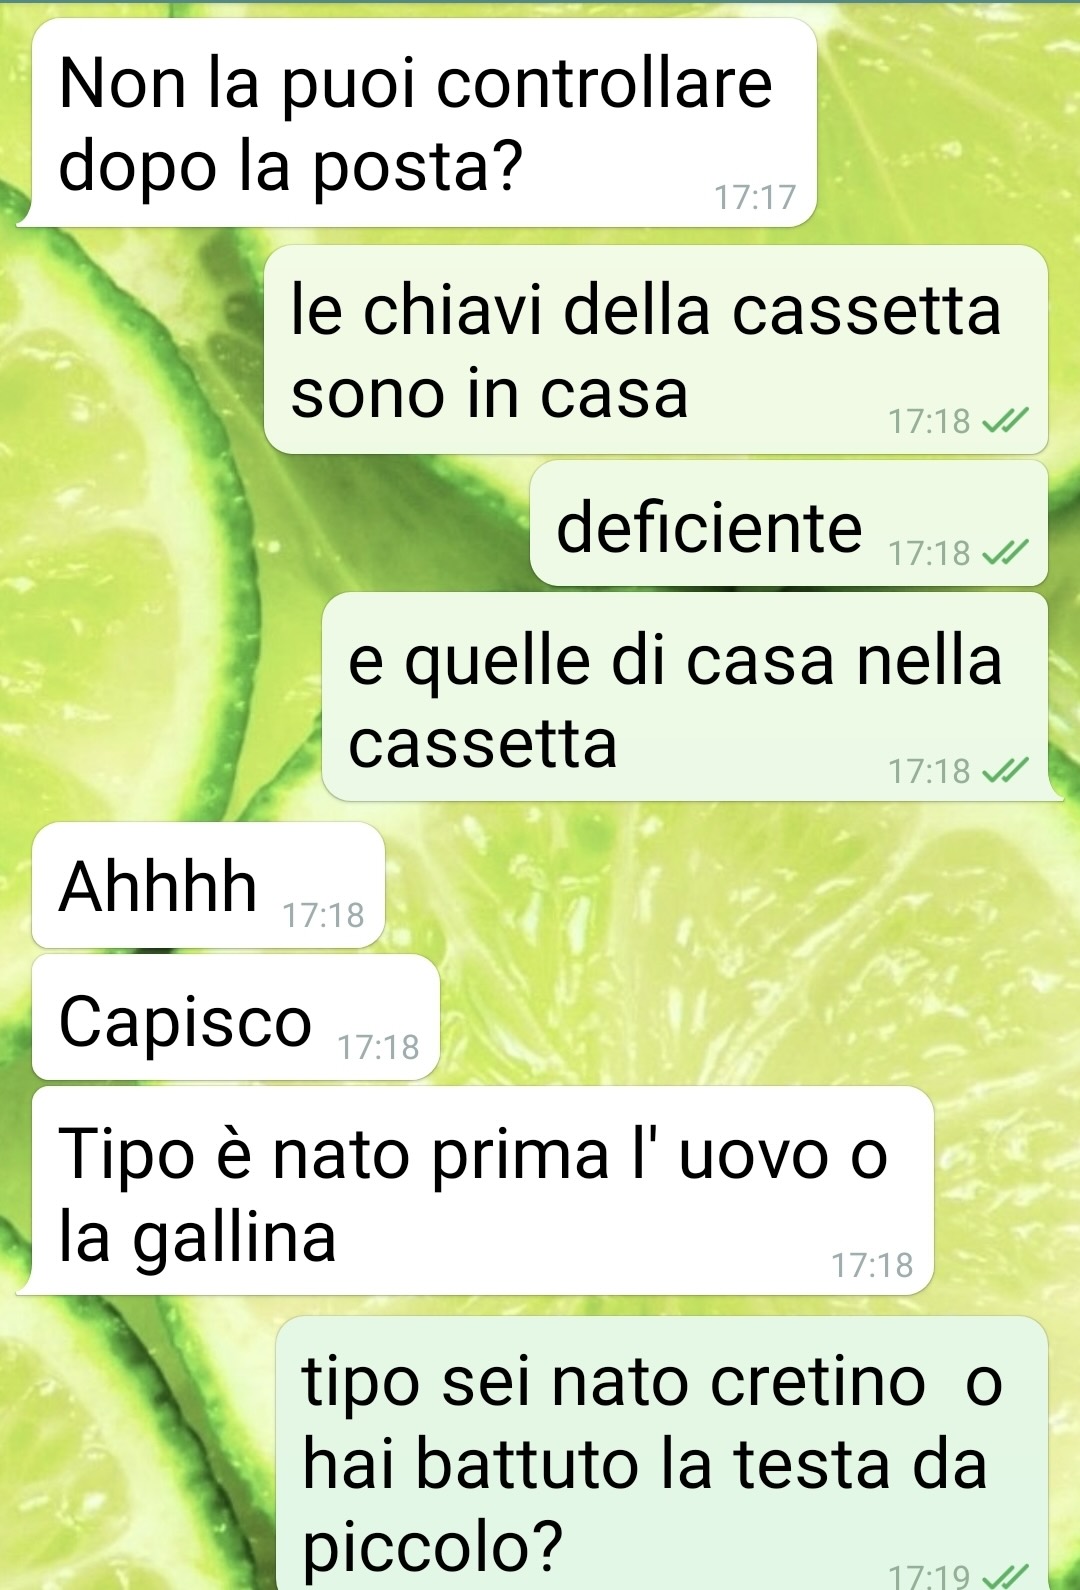The image size is (1080, 1590).
Task: Select the 'e quelle di casa nella cassetta' bubble
Action: pyautogui.click(x=690, y=697)
